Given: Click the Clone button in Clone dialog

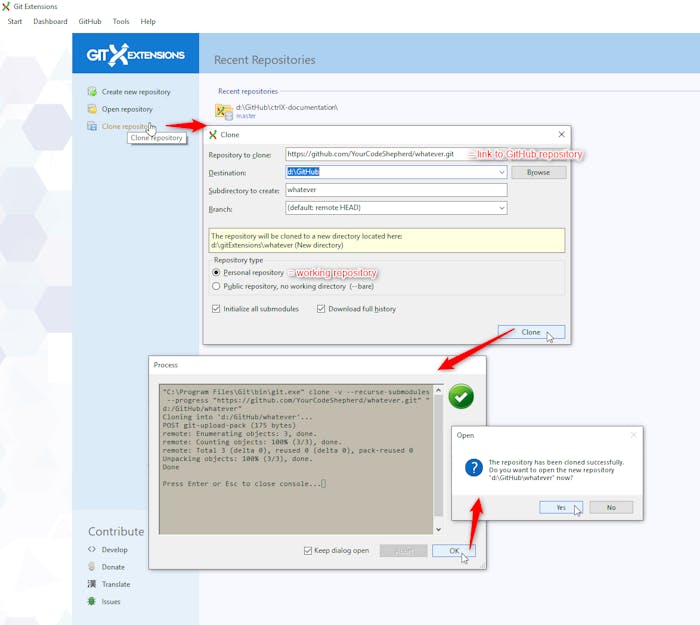Looking at the screenshot, I should point(531,332).
